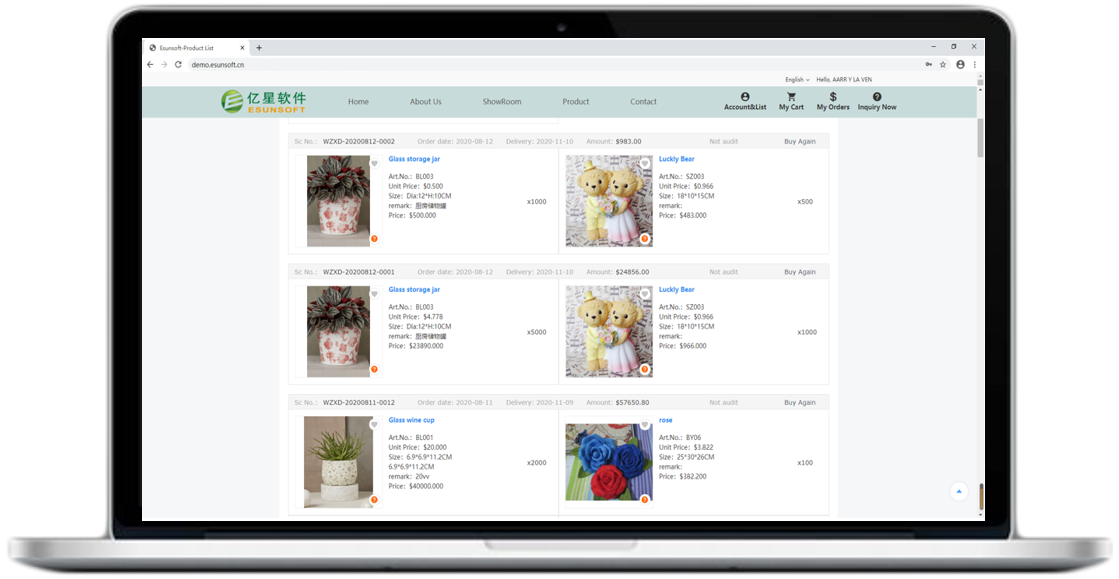The image size is (1119, 579).
Task: Favorite Luckly Bear in order 0812-0002
Action: coord(644,163)
